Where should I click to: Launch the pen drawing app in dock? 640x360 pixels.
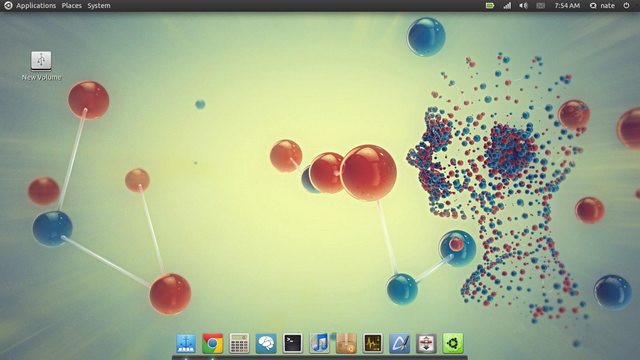coord(400,343)
